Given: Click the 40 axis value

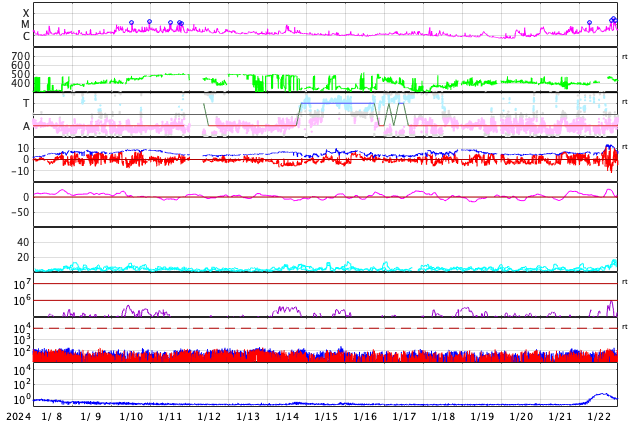Looking at the screenshot, I should tap(23, 242).
